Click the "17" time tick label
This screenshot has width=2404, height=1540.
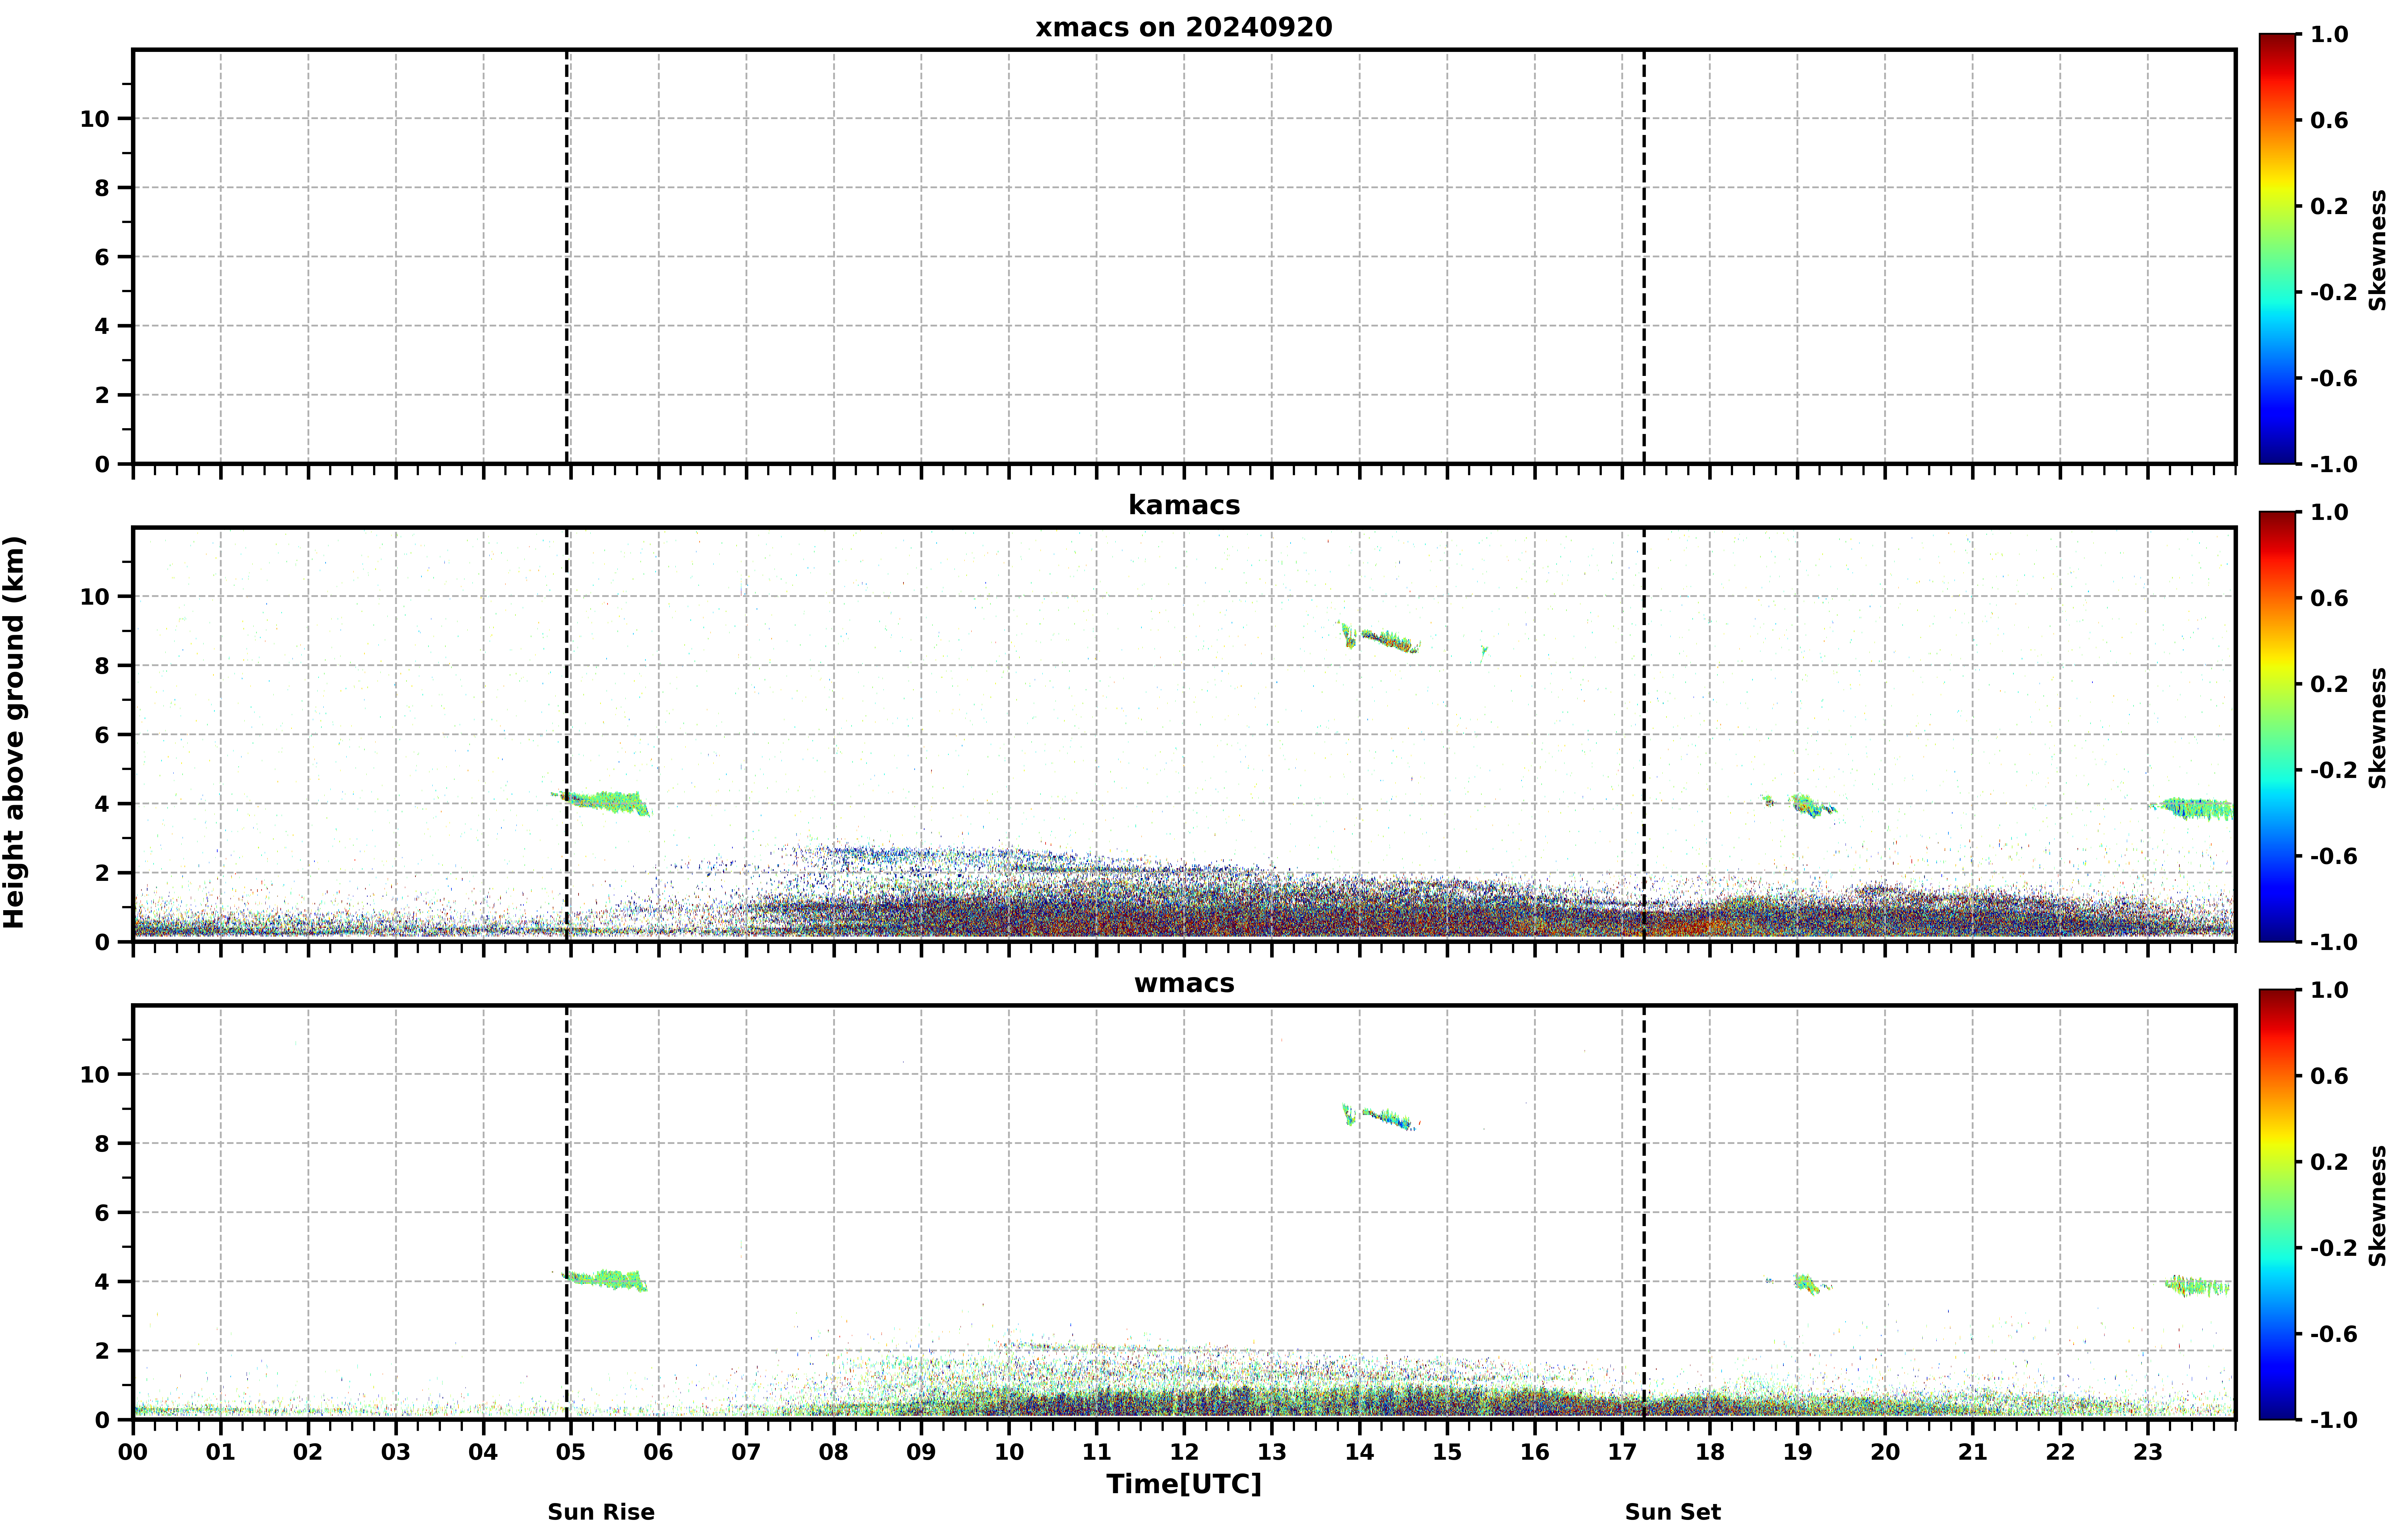click(1622, 1452)
